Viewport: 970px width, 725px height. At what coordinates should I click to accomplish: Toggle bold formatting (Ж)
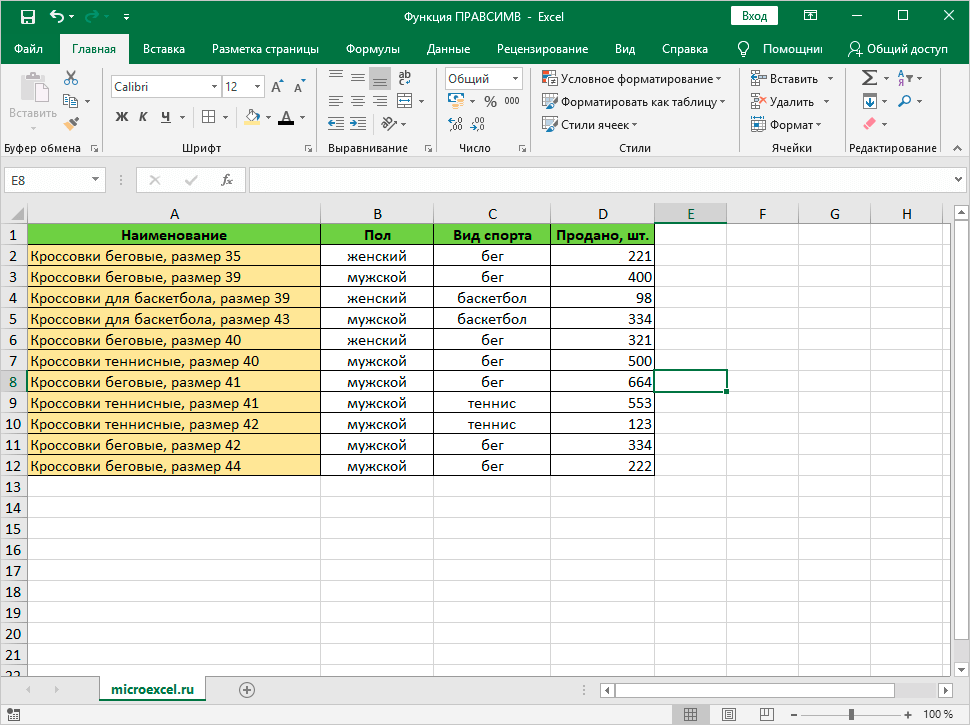tap(122, 117)
